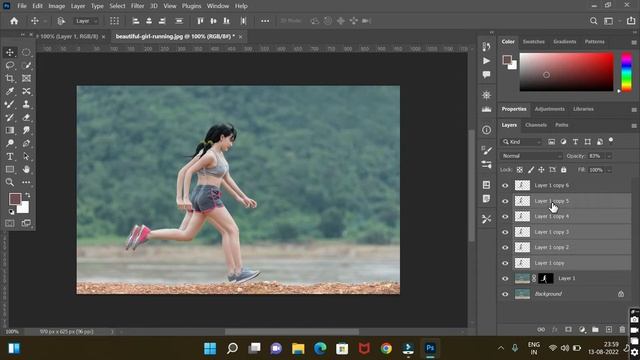Open the Color panel menu

(x=634, y=42)
